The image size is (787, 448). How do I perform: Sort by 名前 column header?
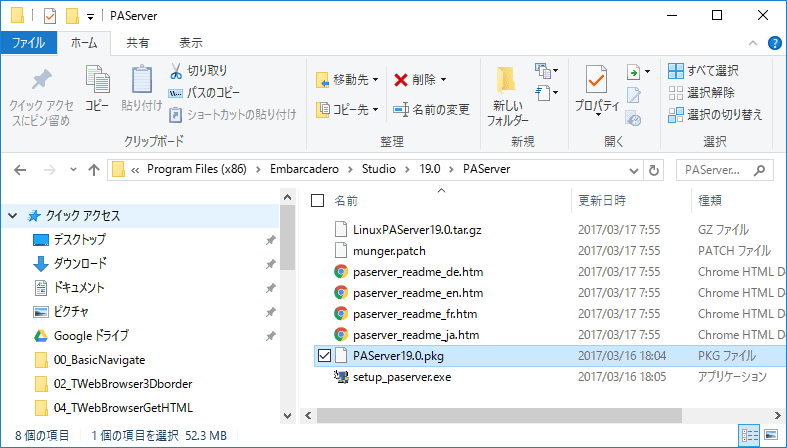(x=346, y=201)
